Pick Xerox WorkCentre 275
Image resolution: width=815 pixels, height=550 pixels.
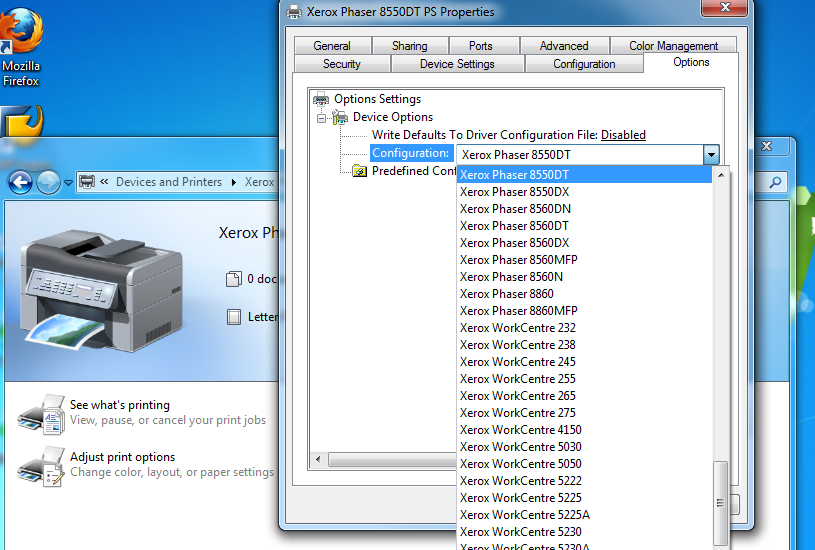click(x=584, y=413)
